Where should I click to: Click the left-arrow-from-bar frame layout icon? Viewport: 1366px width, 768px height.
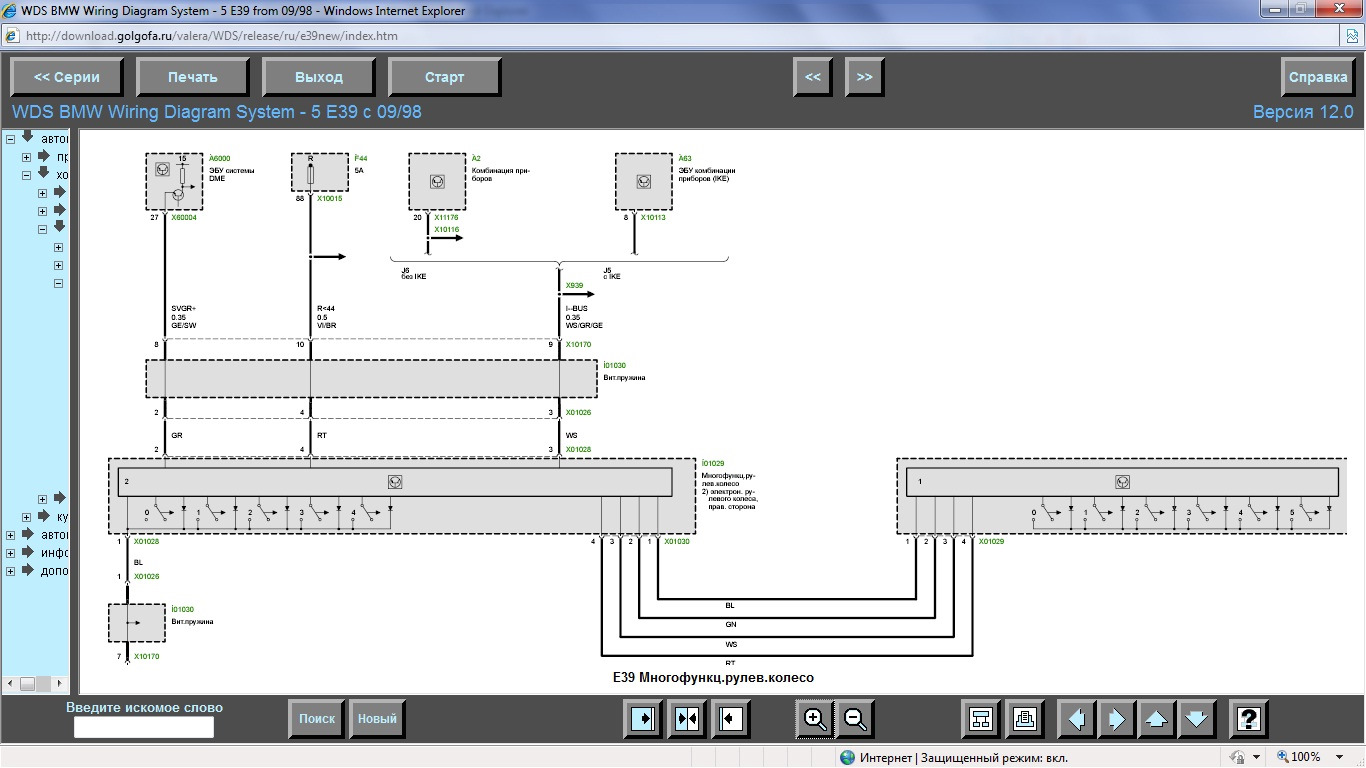tap(731, 718)
